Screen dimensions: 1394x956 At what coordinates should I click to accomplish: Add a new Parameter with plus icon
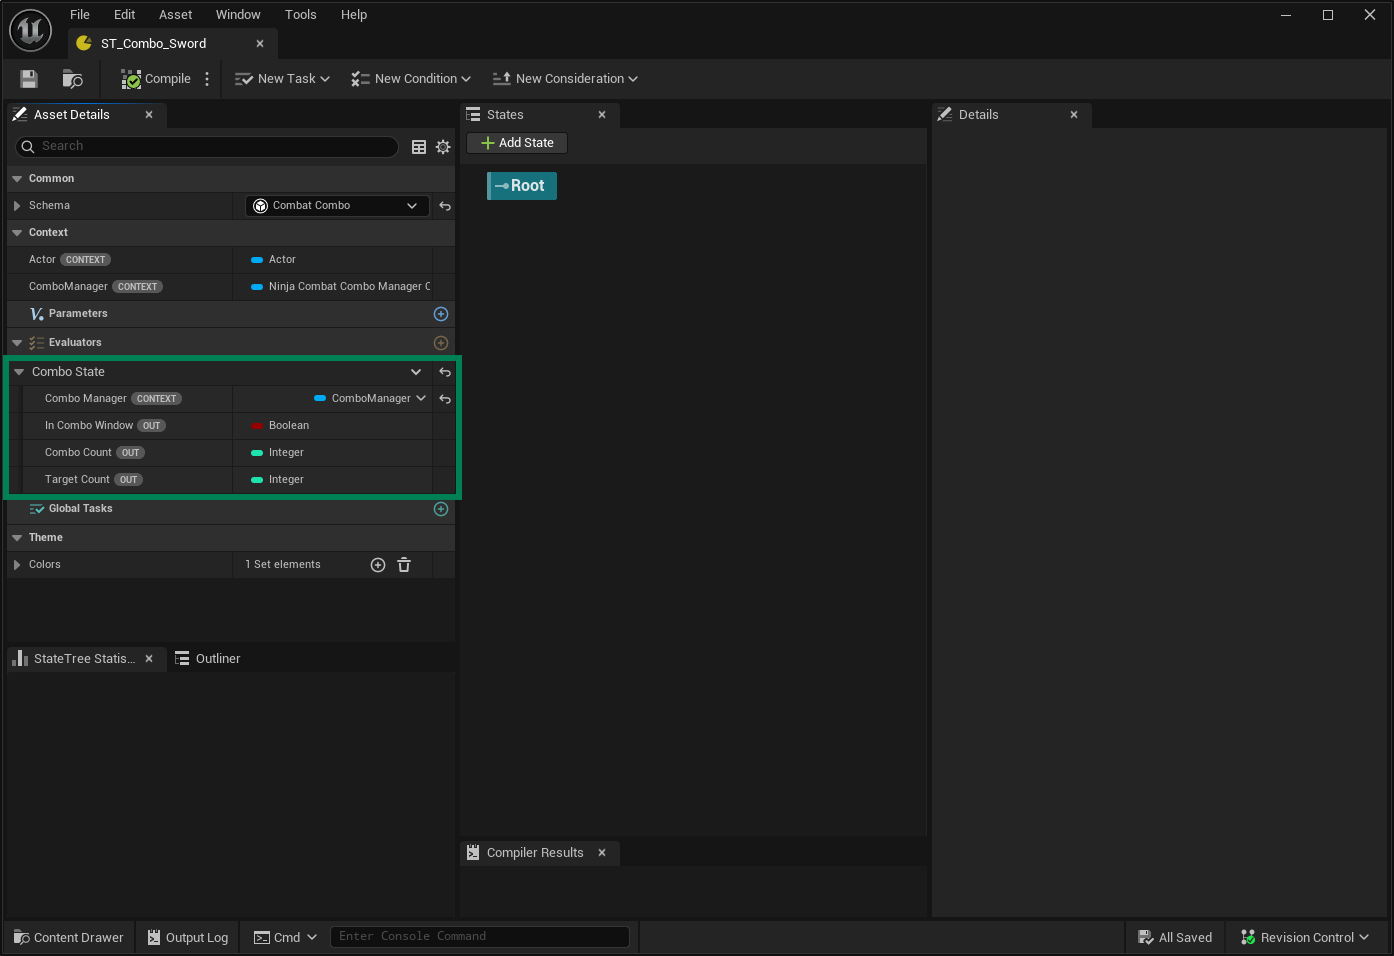click(441, 314)
